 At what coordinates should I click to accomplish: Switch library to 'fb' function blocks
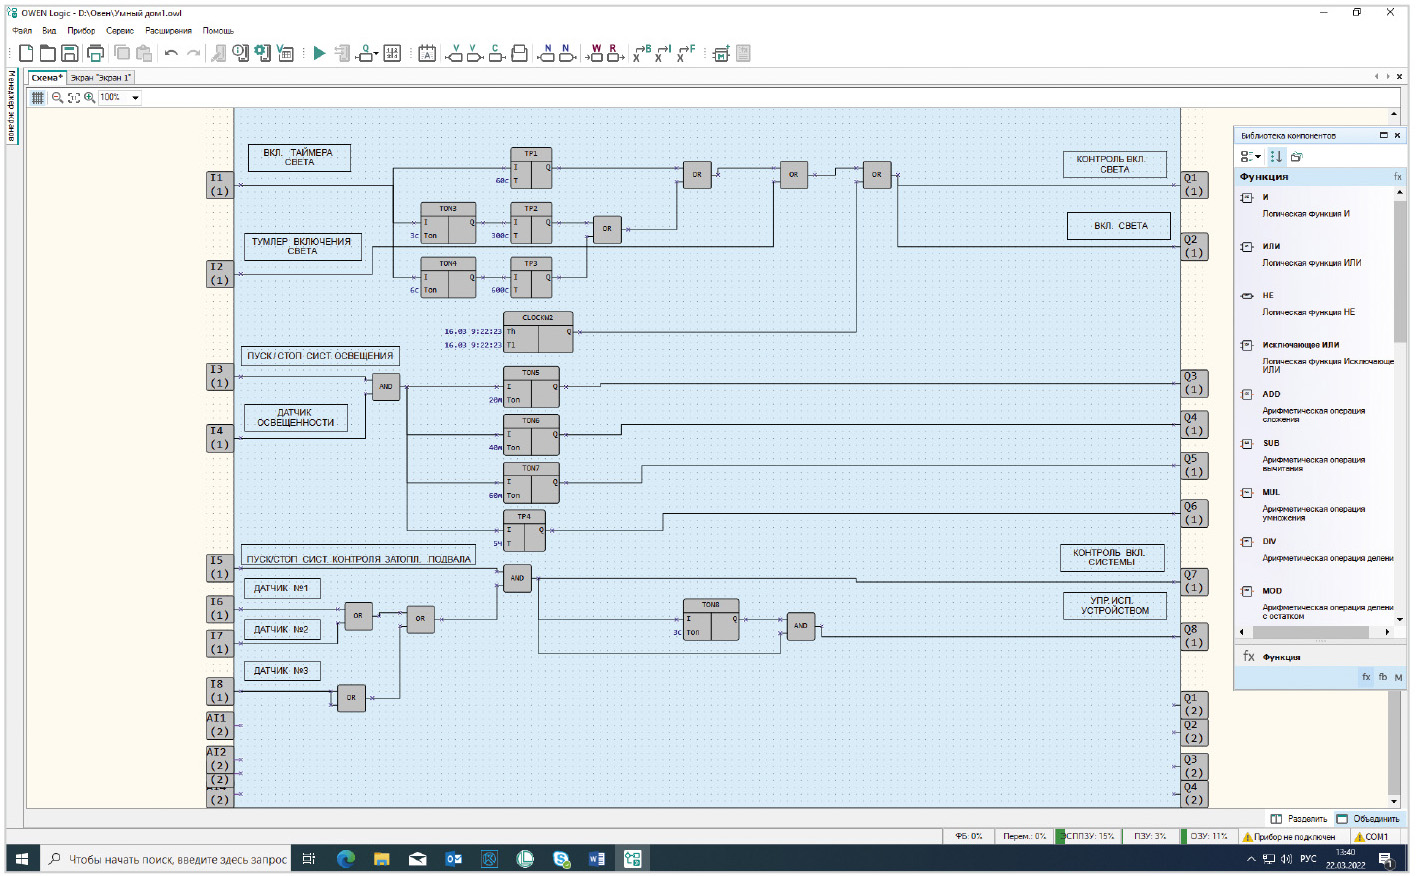tap(1383, 677)
